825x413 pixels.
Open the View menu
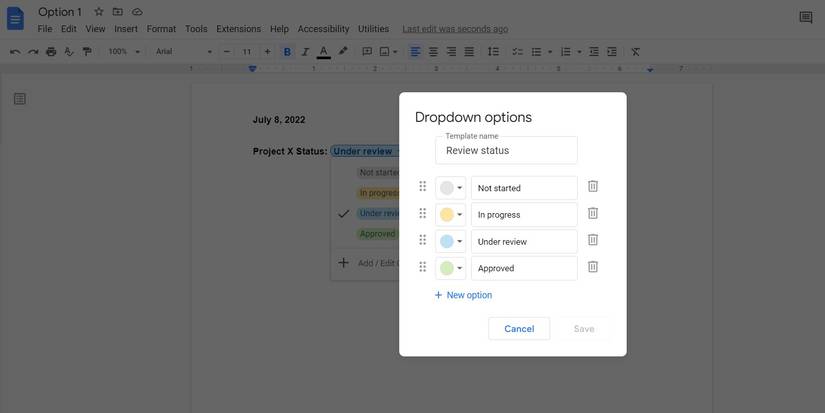point(95,29)
